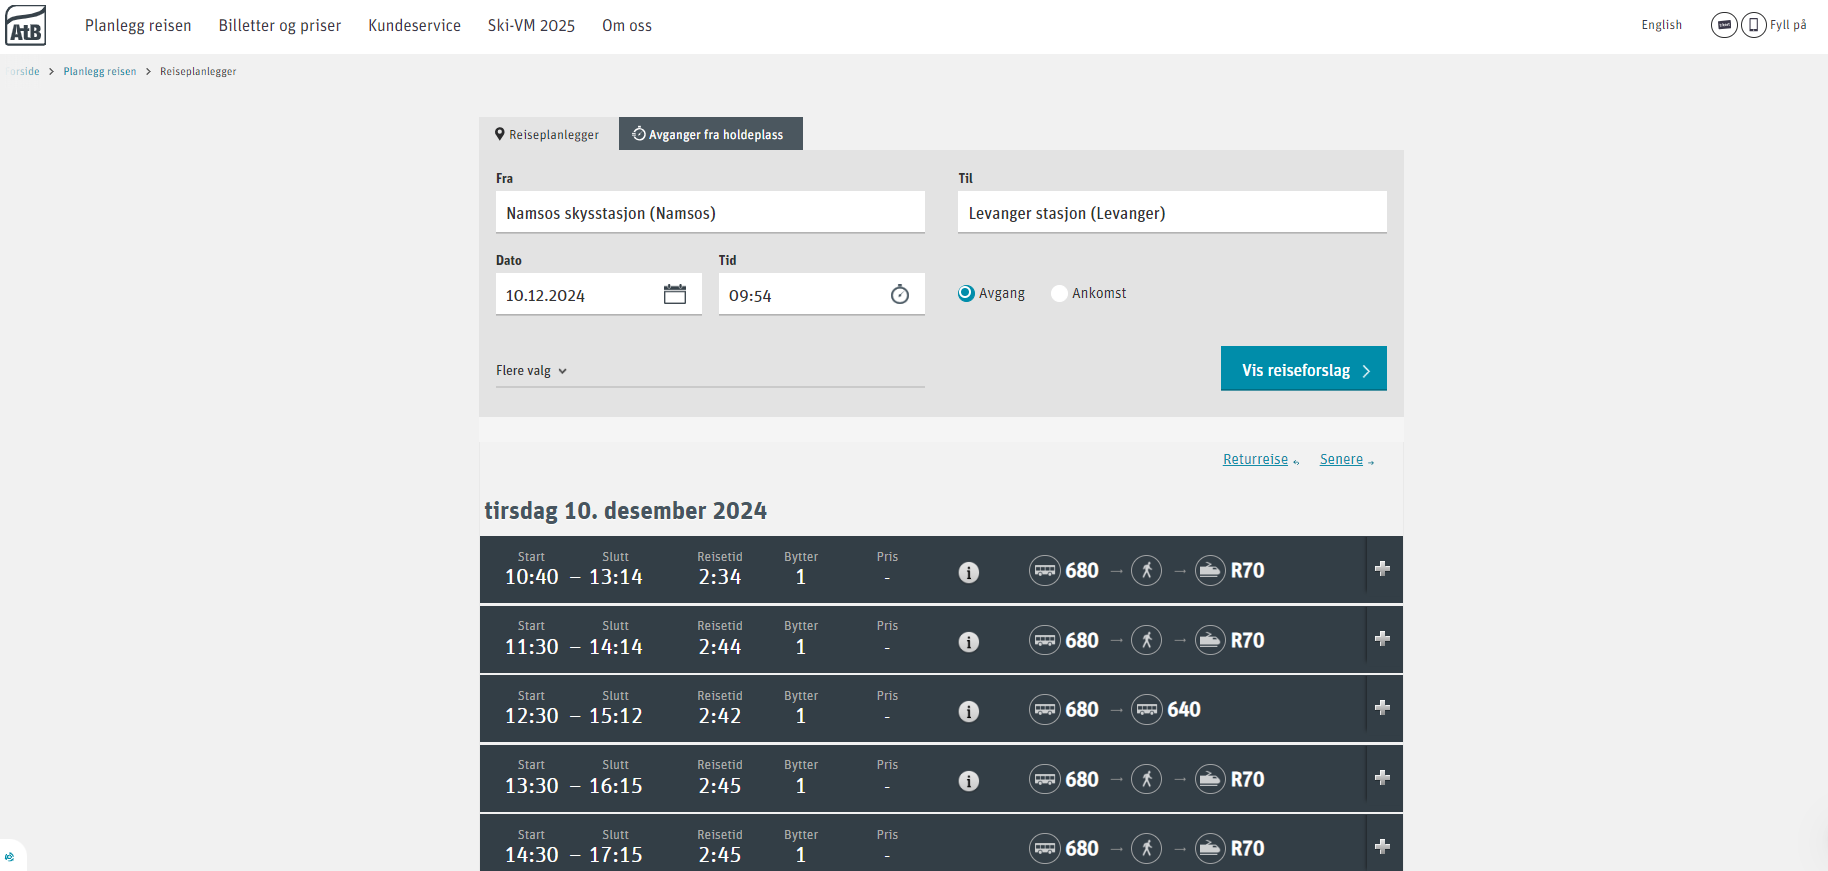Click the R70 train icon in 11:30 trip
The image size is (1828, 871).
[1210, 640]
